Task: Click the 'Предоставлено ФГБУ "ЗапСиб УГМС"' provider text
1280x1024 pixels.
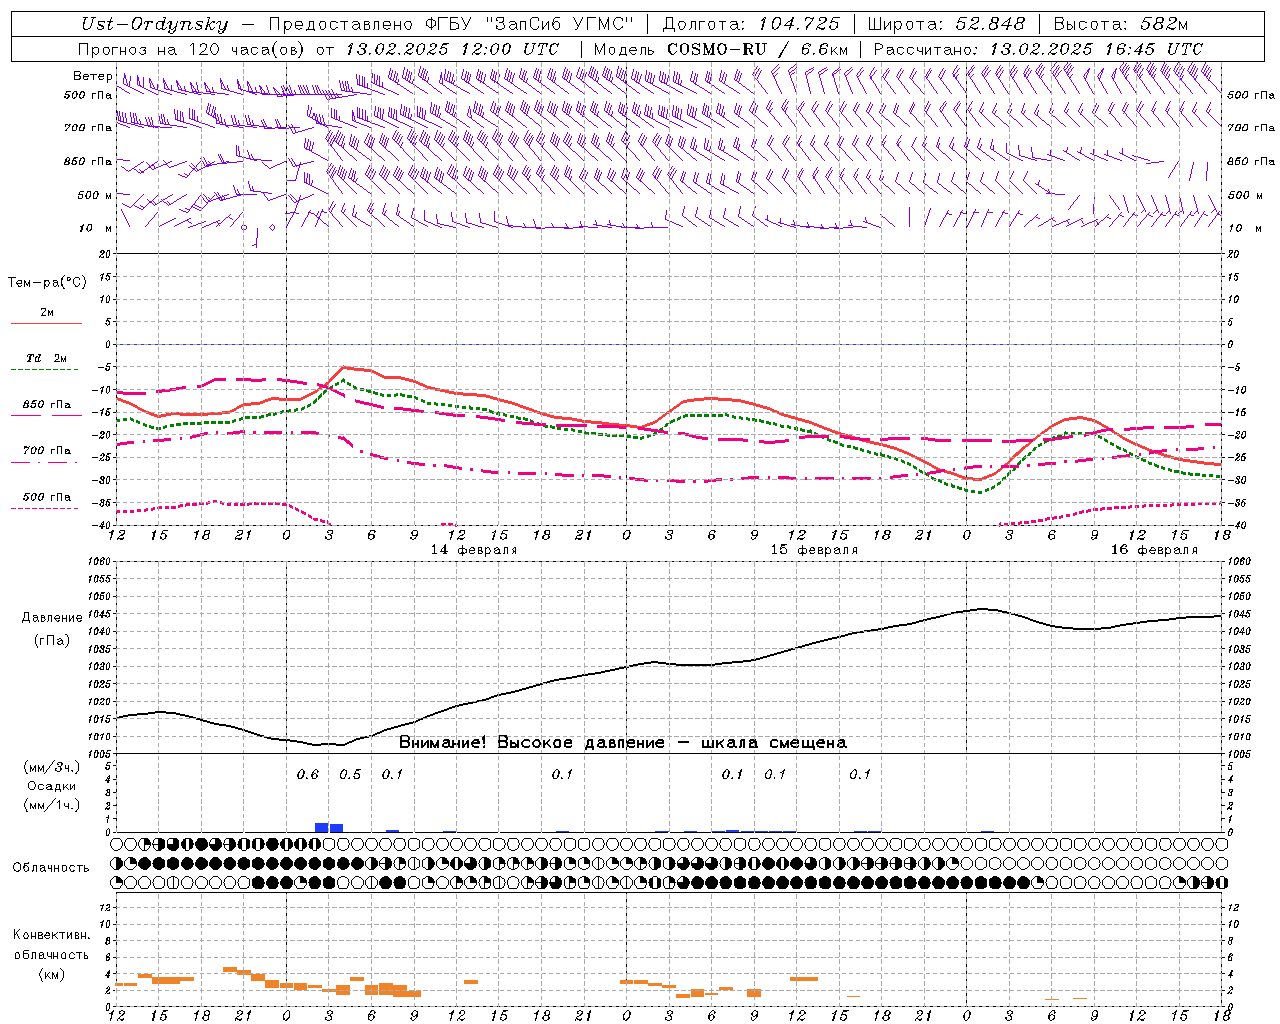Action: pos(453,25)
